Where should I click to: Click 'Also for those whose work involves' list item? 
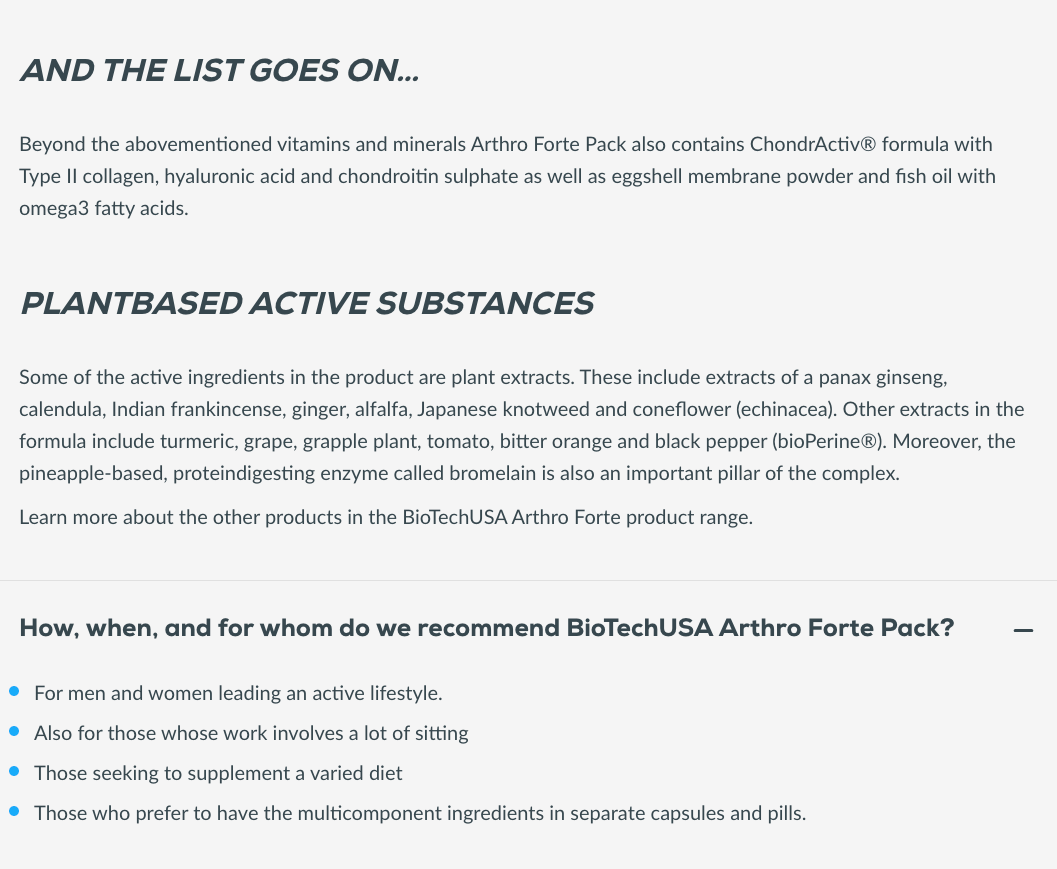pos(251,733)
